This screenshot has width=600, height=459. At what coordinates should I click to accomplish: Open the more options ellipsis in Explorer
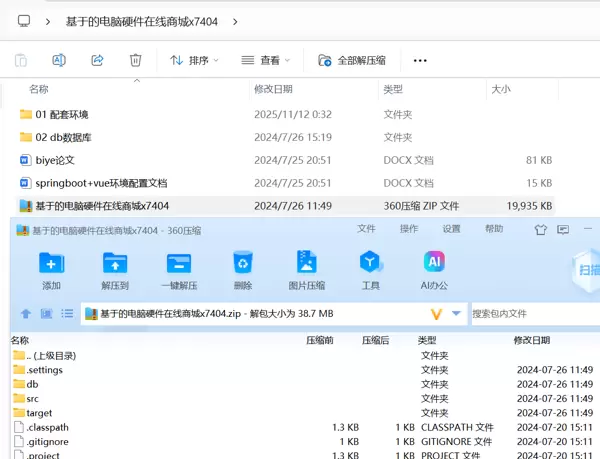click(420, 60)
